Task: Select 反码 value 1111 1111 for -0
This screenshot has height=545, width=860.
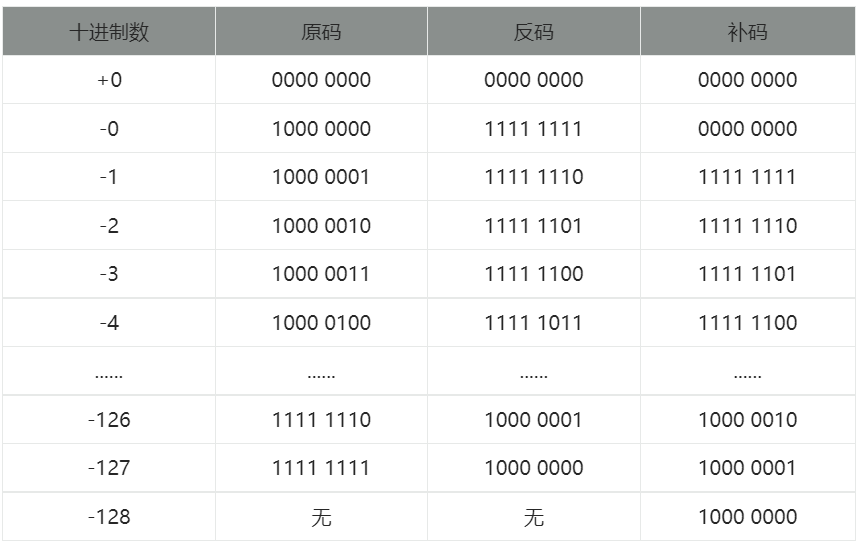Action: pyautogui.click(x=534, y=129)
